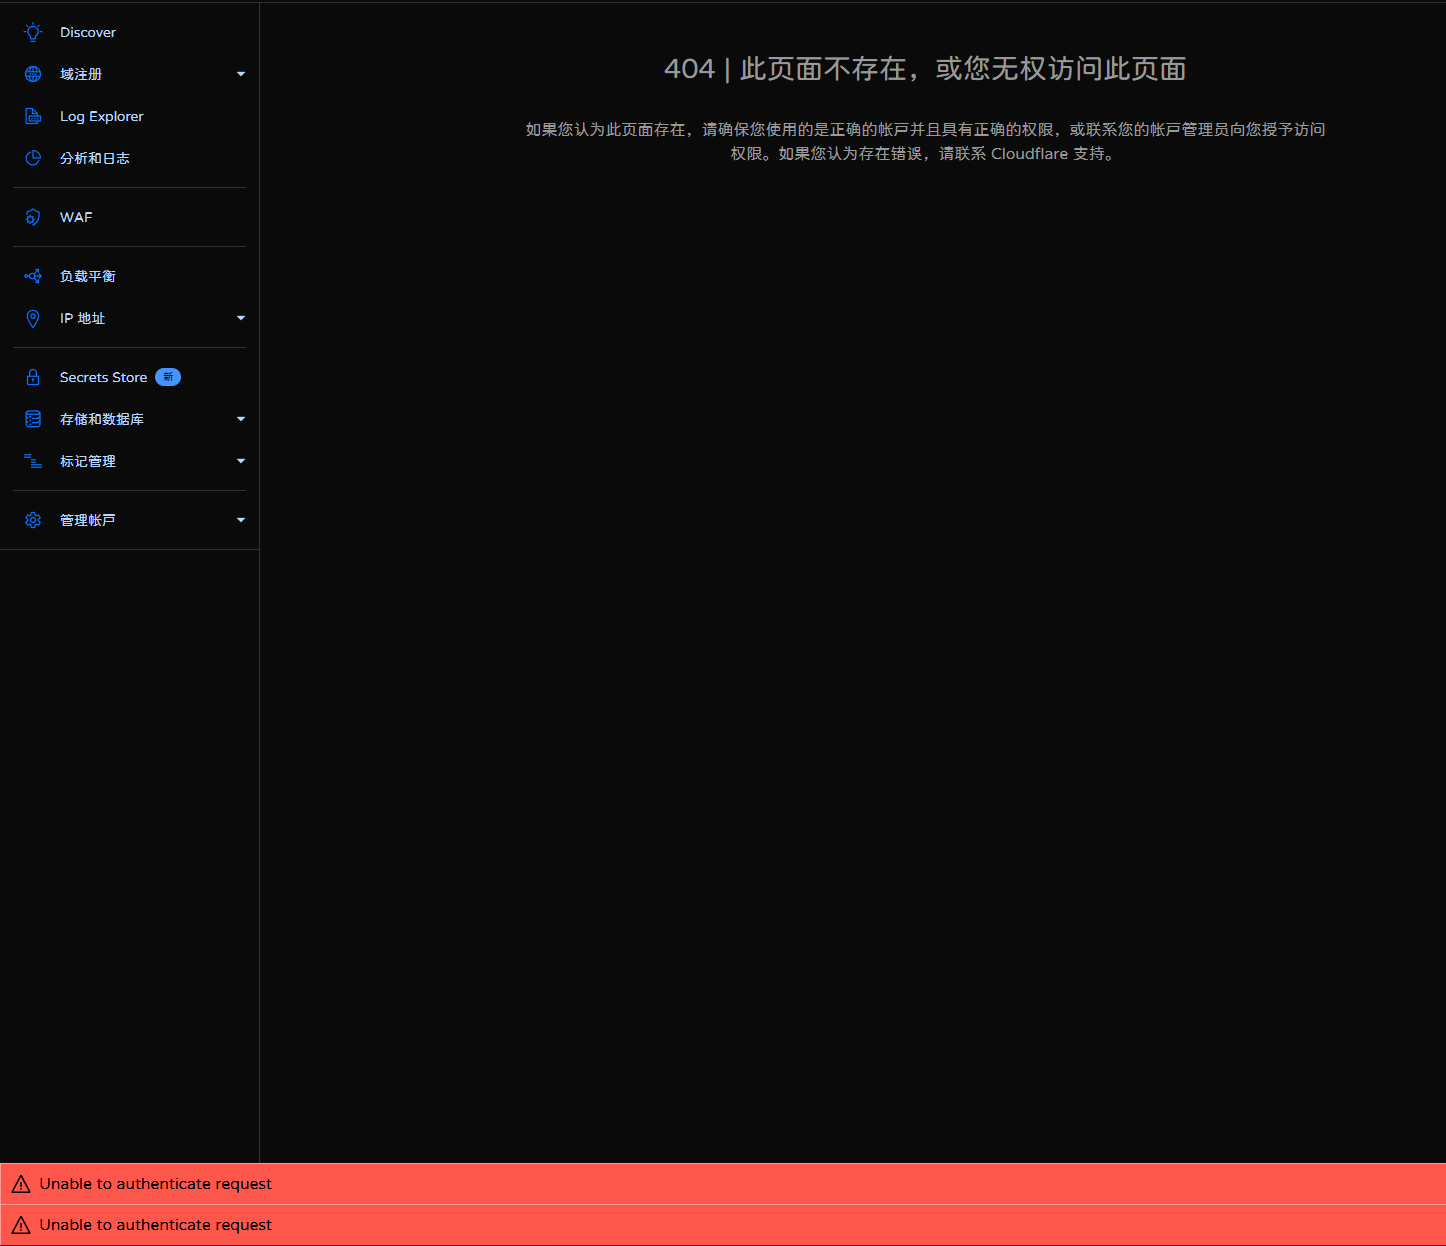Expand the IP 地址 submenu arrow
Viewport: 1446px width, 1246px height.
coord(241,318)
